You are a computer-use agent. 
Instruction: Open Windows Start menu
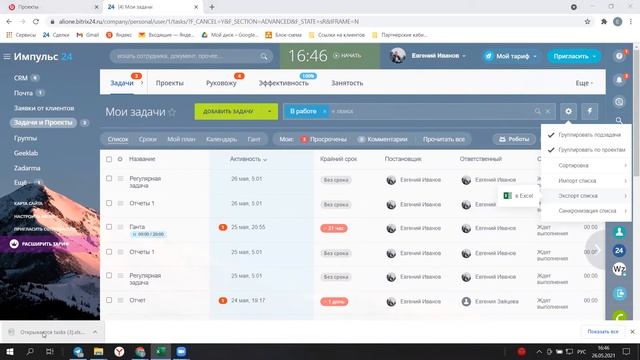pyautogui.click(x=10, y=351)
